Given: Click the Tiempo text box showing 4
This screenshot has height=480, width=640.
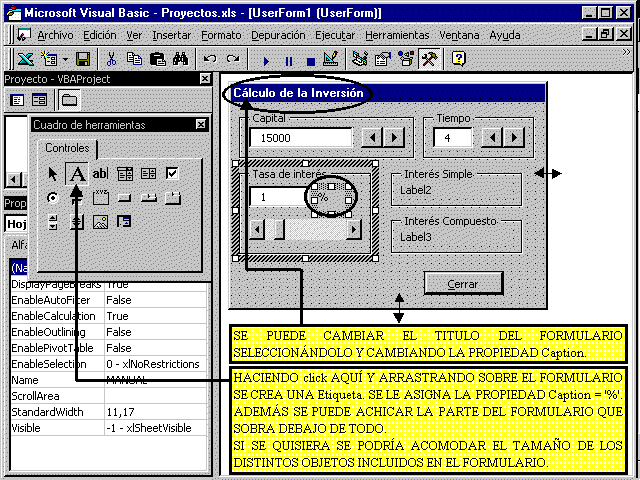Looking at the screenshot, I should tap(452, 138).
